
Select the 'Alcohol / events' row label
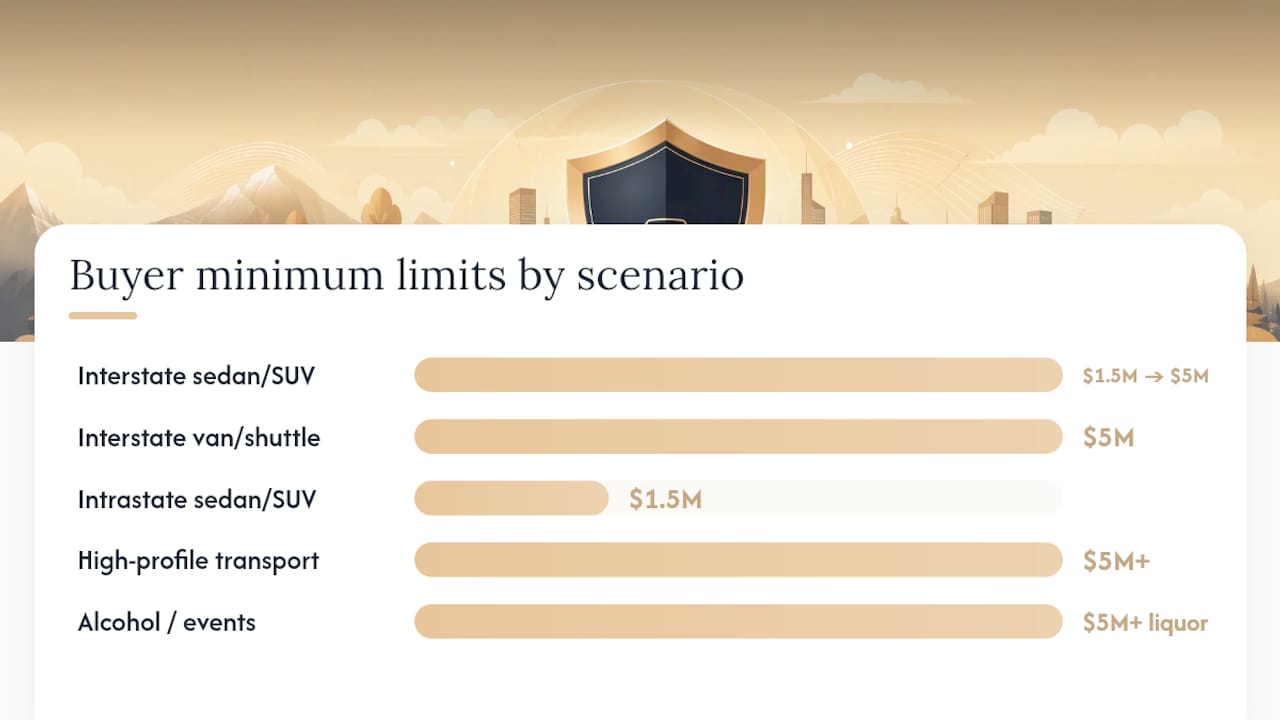pyautogui.click(x=167, y=622)
